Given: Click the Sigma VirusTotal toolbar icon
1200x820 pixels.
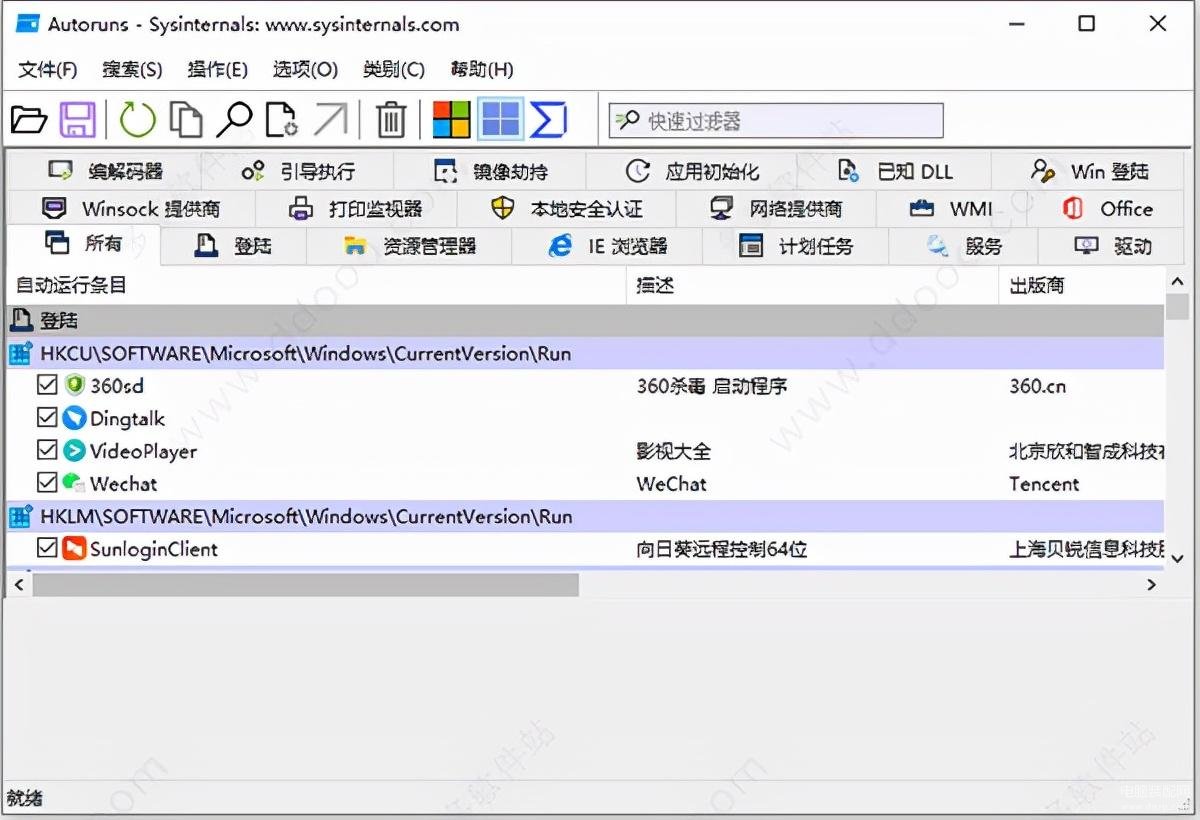Looking at the screenshot, I should tap(548, 120).
